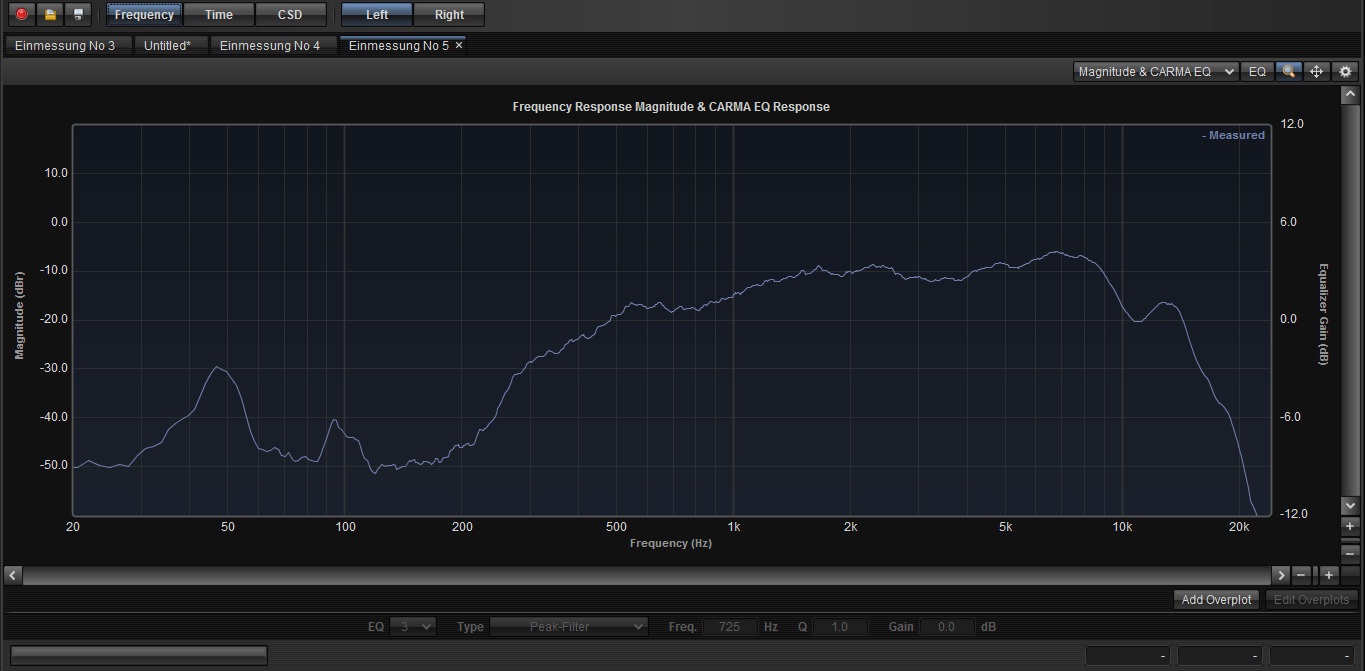Switch to Time view
The image size is (1365, 671).
click(218, 15)
